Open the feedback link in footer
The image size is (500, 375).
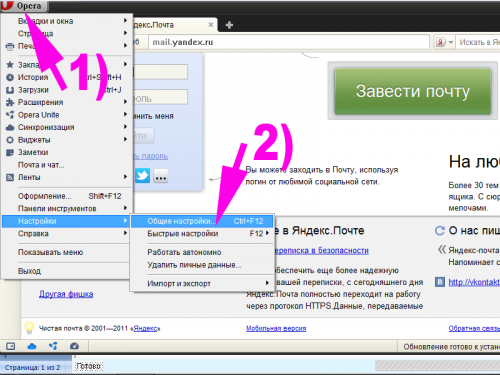(474, 328)
